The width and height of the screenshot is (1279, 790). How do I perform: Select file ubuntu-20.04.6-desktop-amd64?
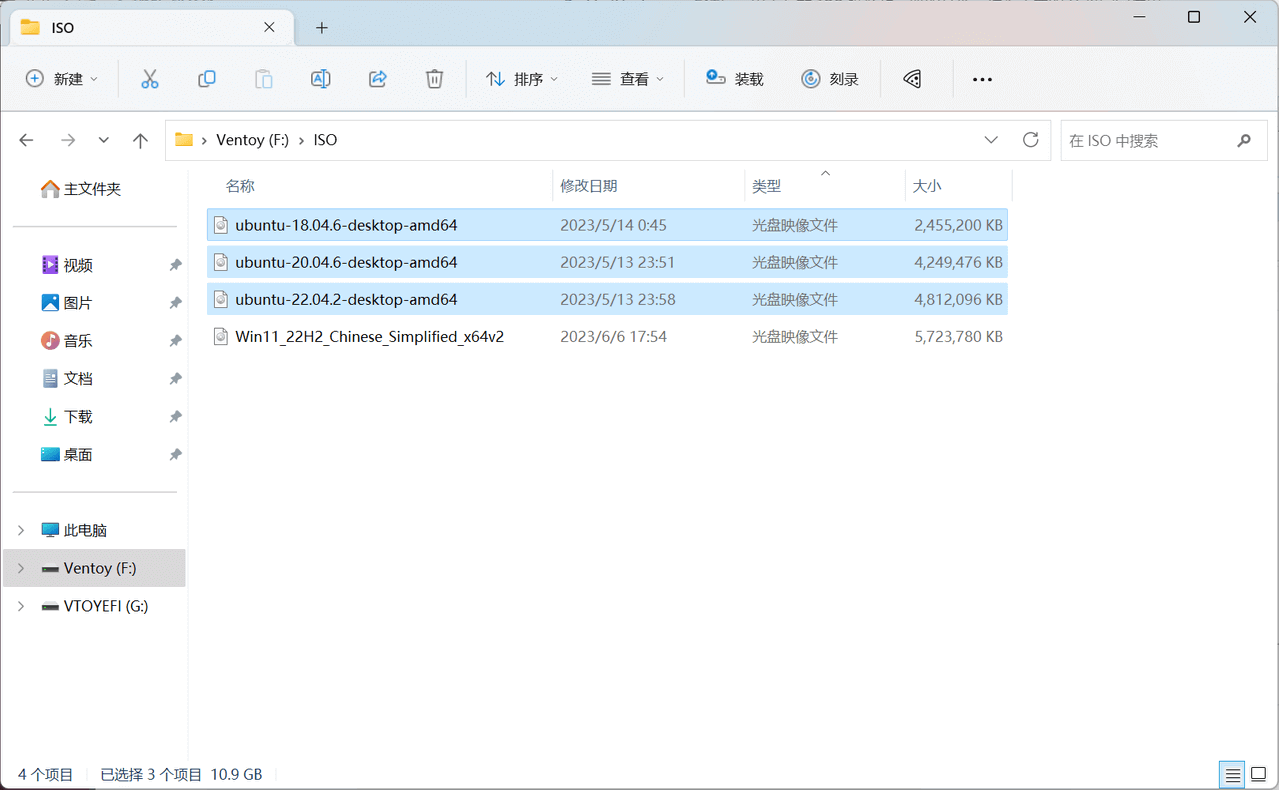point(607,262)
